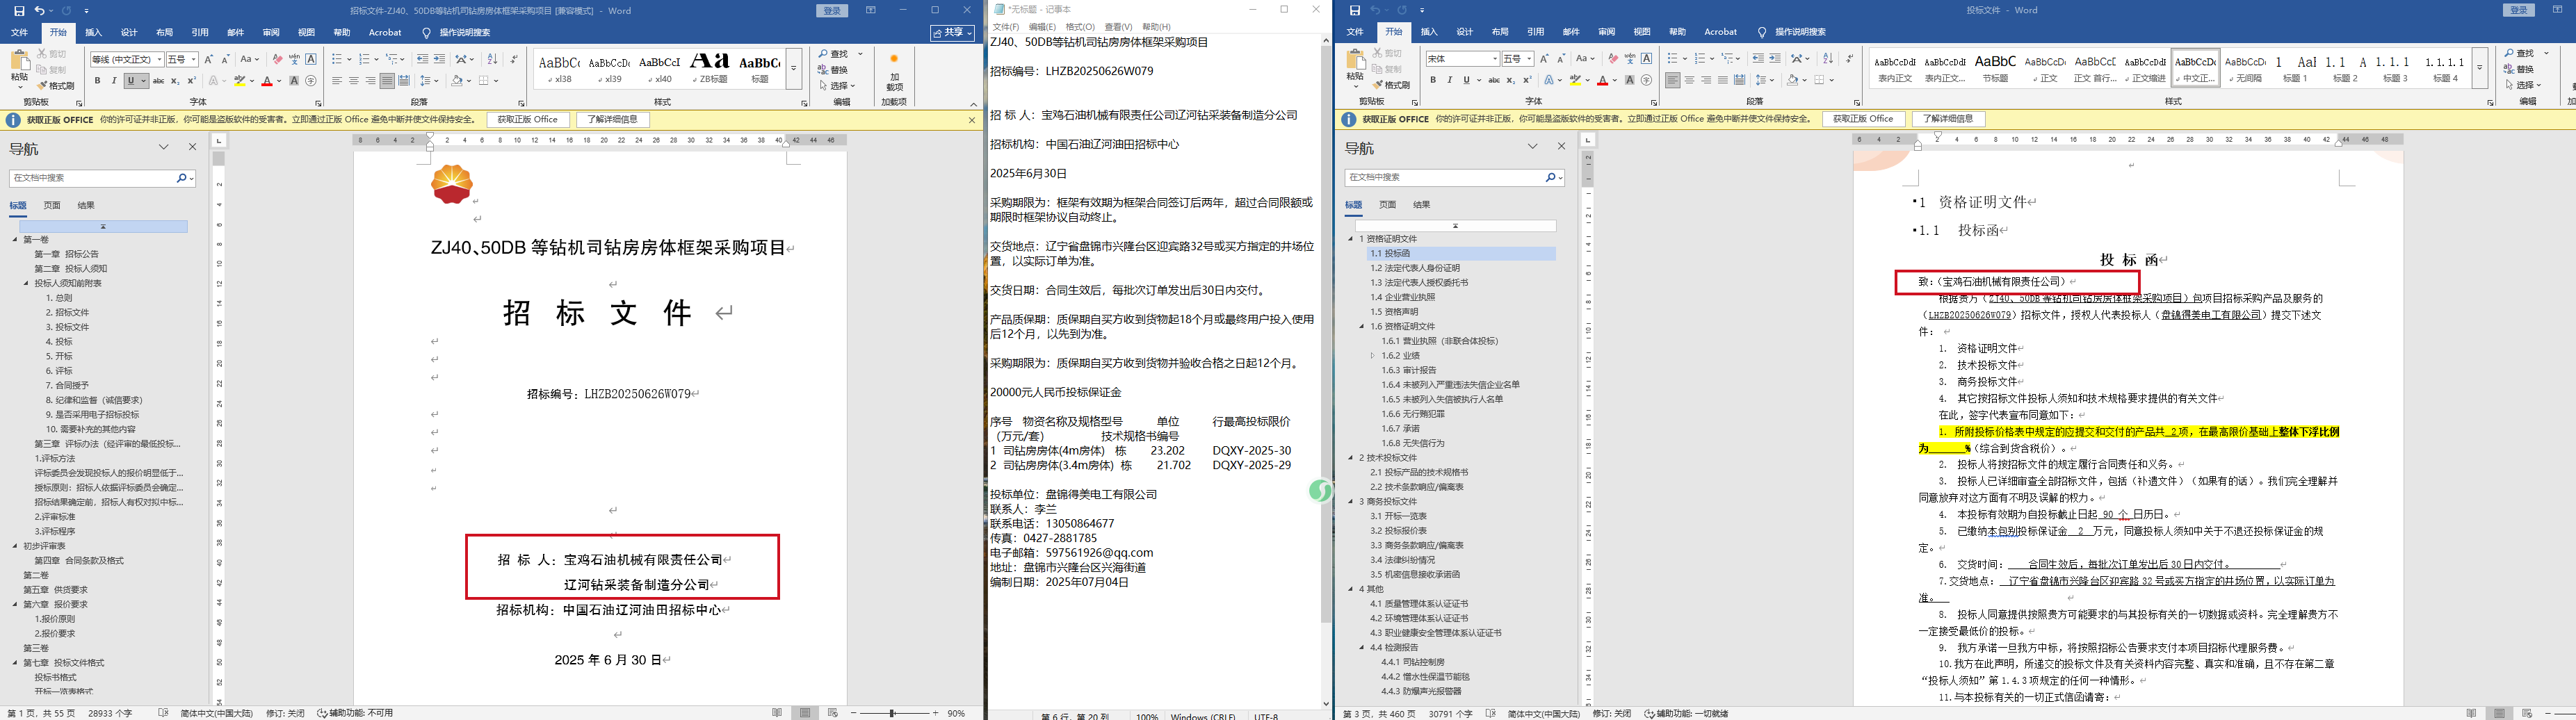This screenshot has width=2576, height=720.
Task: Select '第五章 供货要求' heading in left navigation
Action: tap(56, 590)
